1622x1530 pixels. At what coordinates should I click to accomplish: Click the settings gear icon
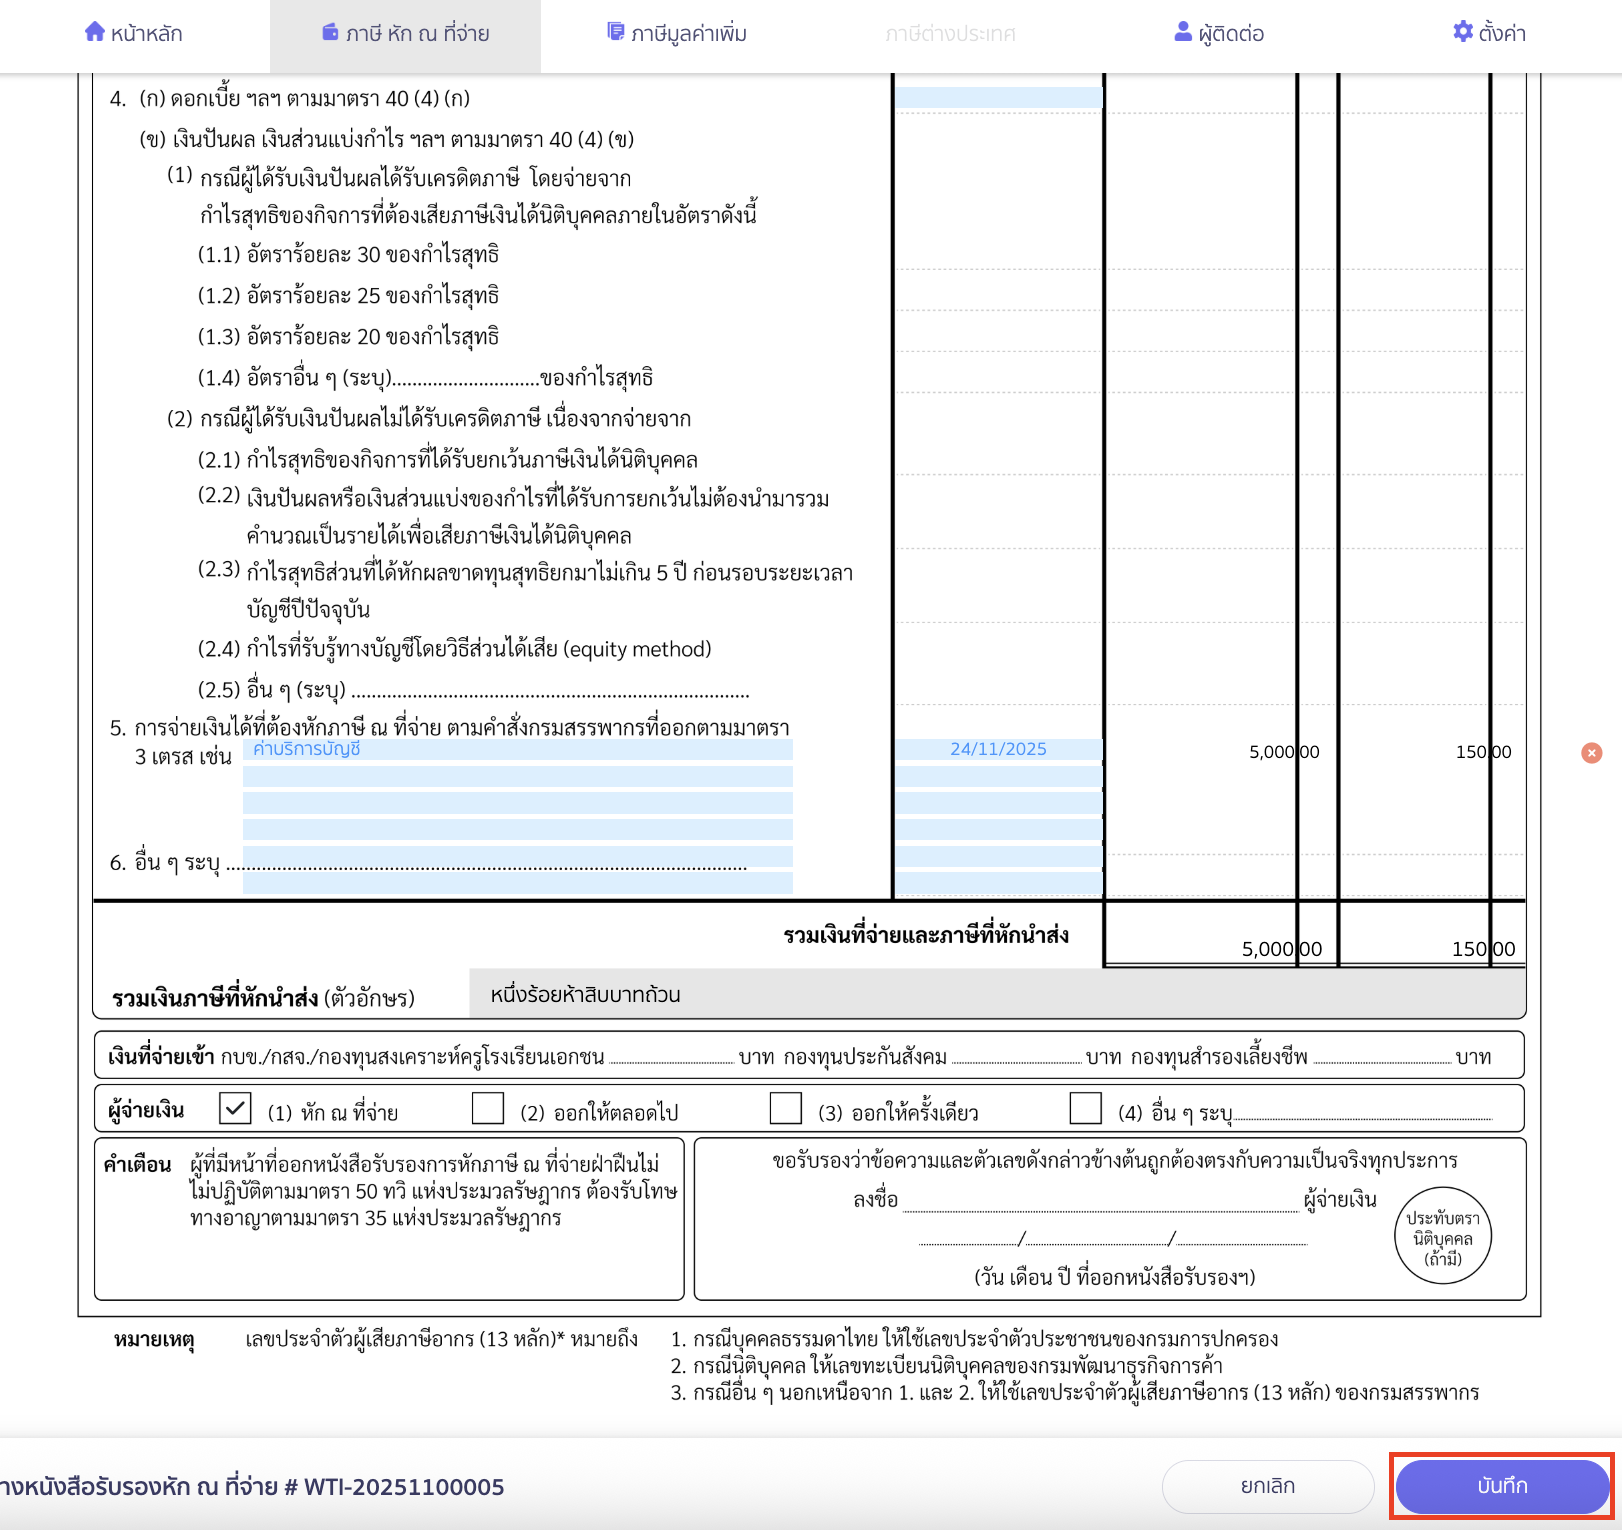1463,32
